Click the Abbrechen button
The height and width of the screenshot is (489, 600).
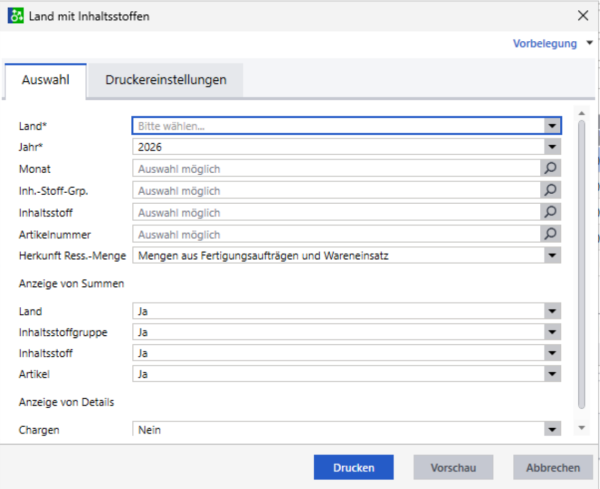(553, 468)
